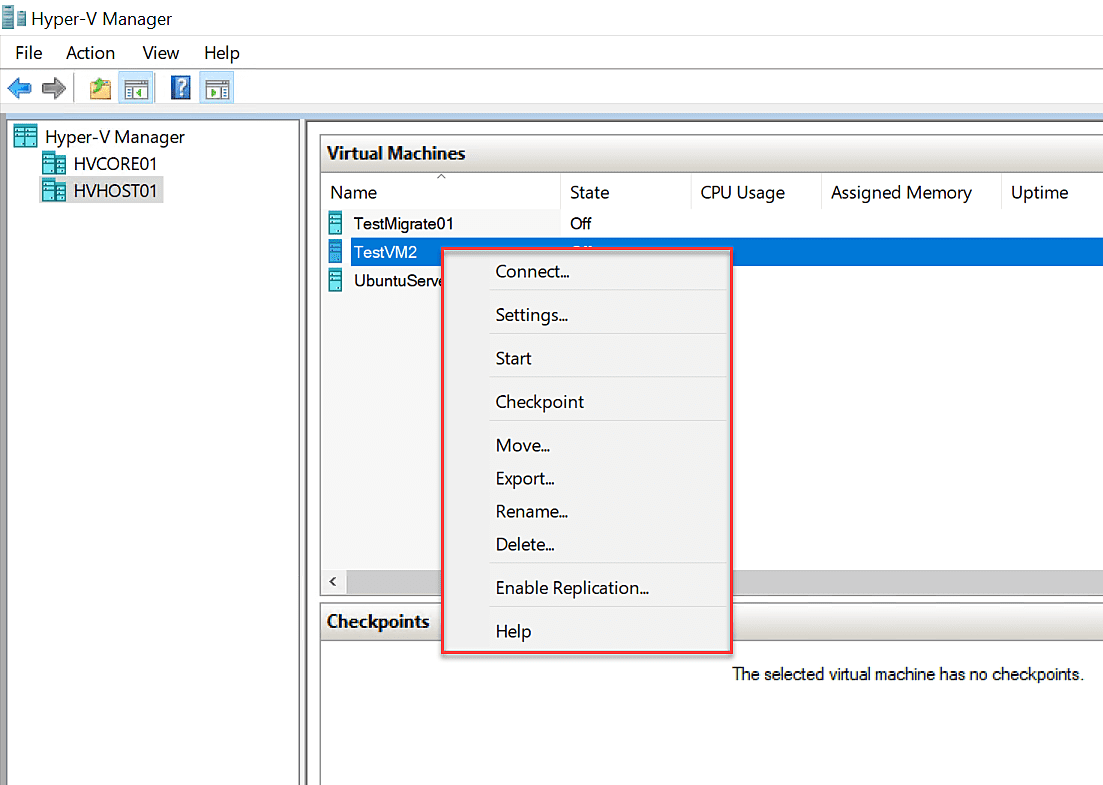Click the no checkpoints message text
Image resolution: width=1103 pixels, height=785 pixels.
(908, 675)
